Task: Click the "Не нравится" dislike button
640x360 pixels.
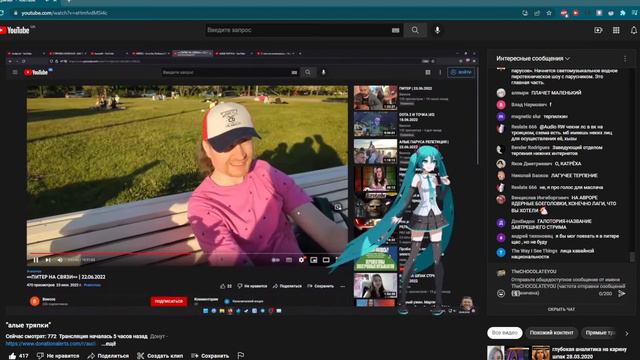Action: click(x=58, y=356)
